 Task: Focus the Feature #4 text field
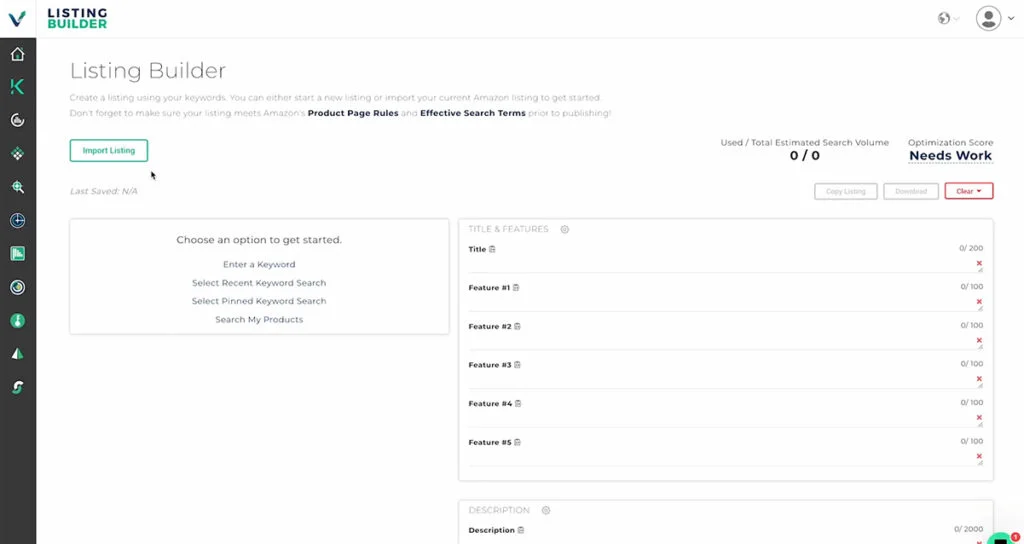point(722,418)
